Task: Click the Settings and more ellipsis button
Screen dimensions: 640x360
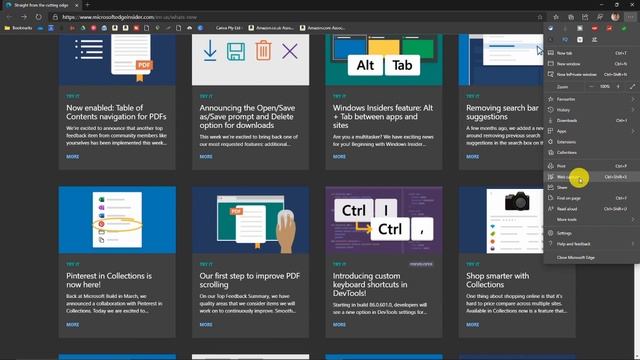Action: (x=631, y=17)
